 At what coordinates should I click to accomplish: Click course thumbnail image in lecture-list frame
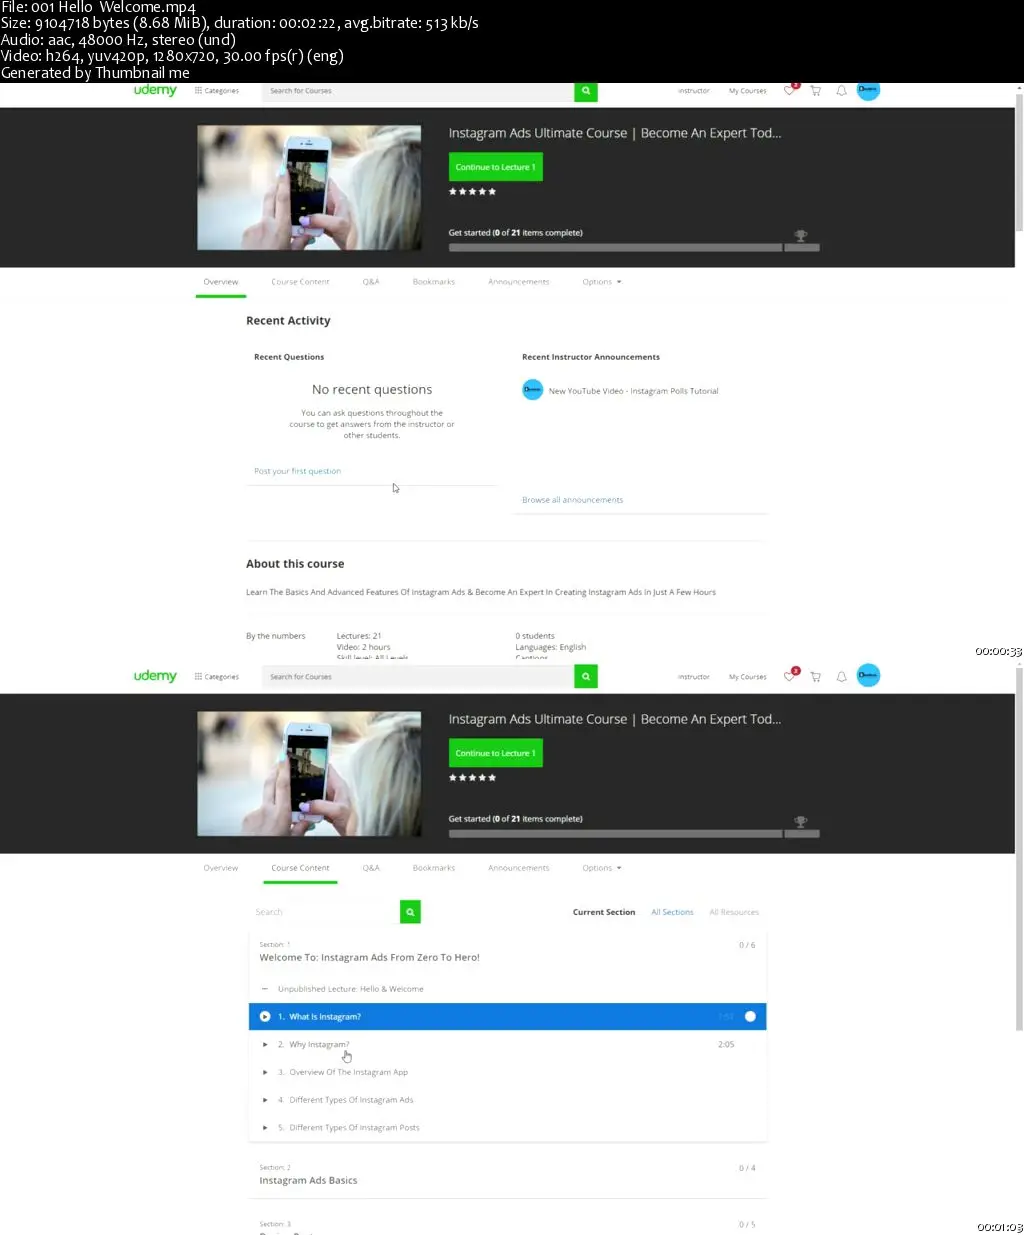pyautogui.click(x=309, y=773)
